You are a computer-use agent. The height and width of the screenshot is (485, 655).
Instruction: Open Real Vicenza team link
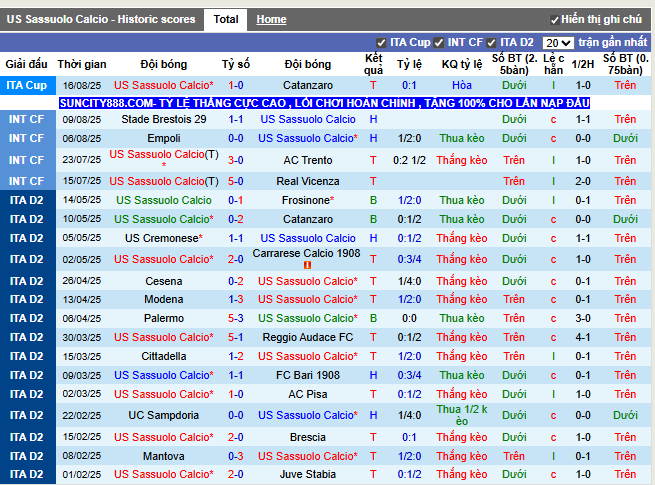(x=308, y=181)
